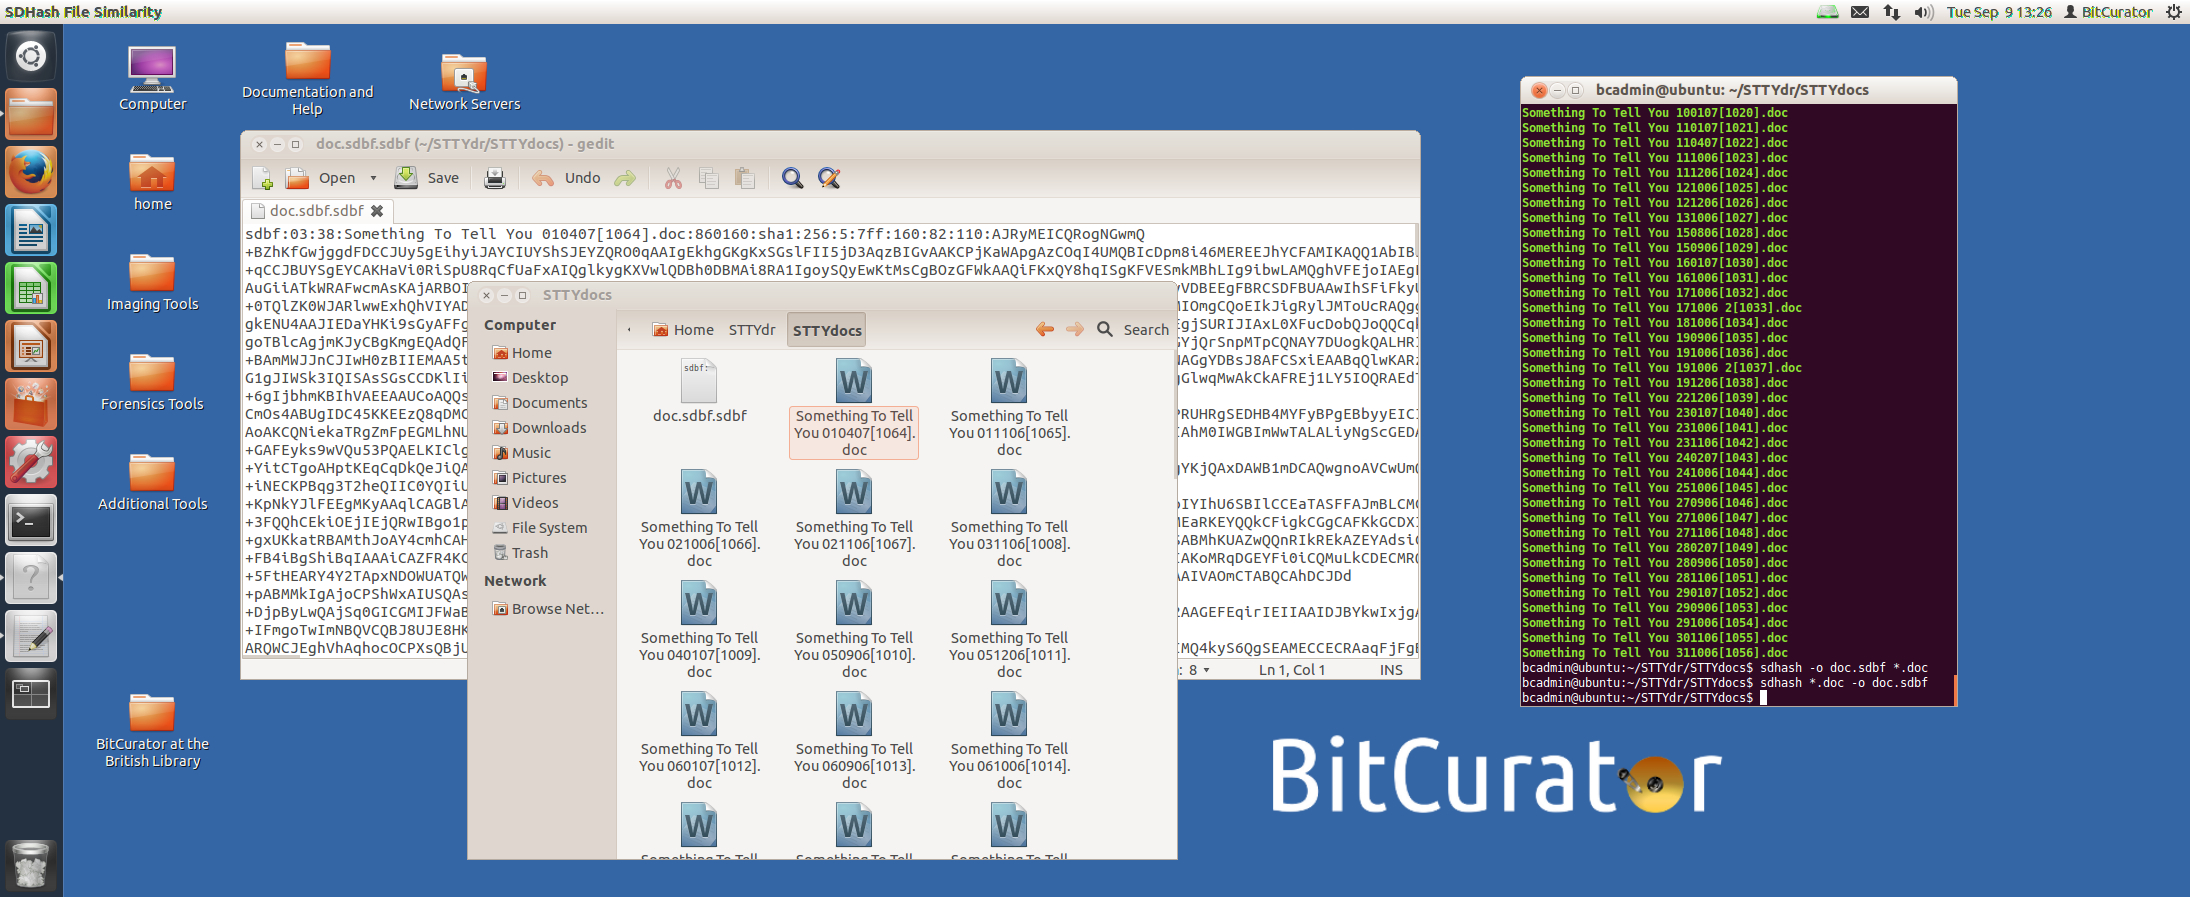
Task: Click Browse Network in the sidebar
Action: pyautogui.click(x=557, y=609)
